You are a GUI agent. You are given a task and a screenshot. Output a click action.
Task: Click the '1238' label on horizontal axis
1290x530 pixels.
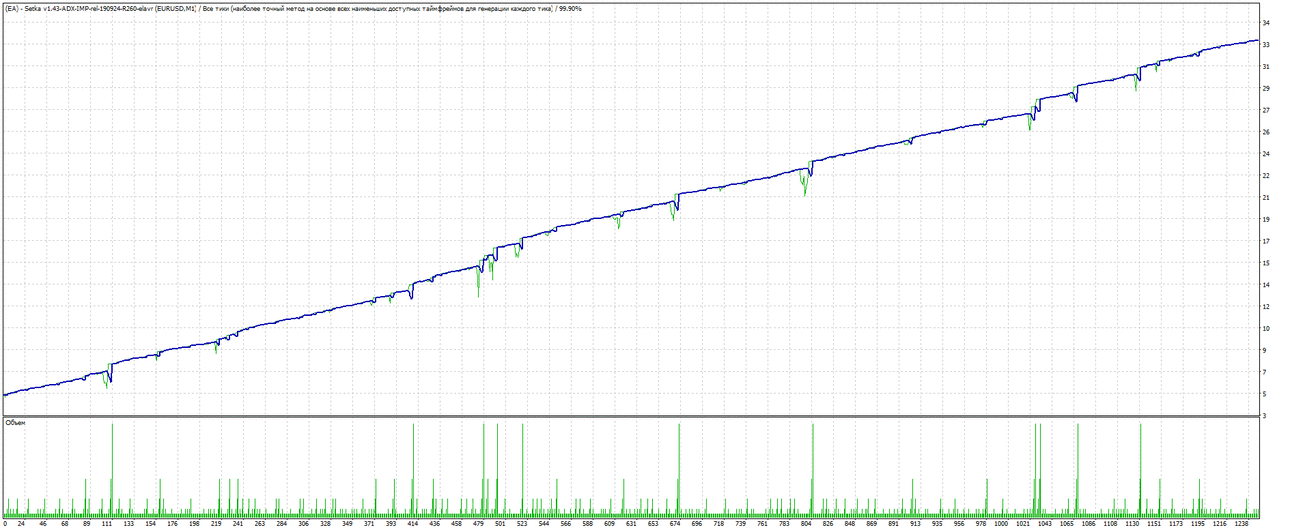[x=1240, y=523]
